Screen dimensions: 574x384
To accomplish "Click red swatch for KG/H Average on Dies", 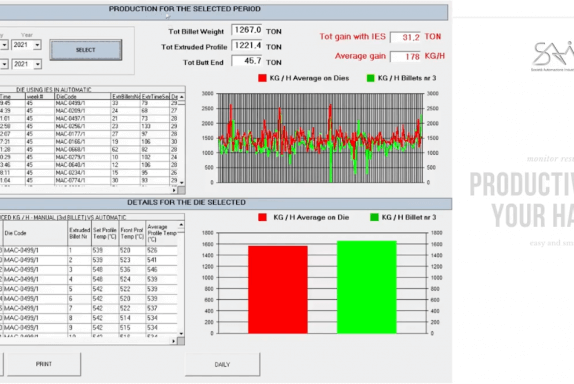I will pyautogui.click(x=262, y=78).
